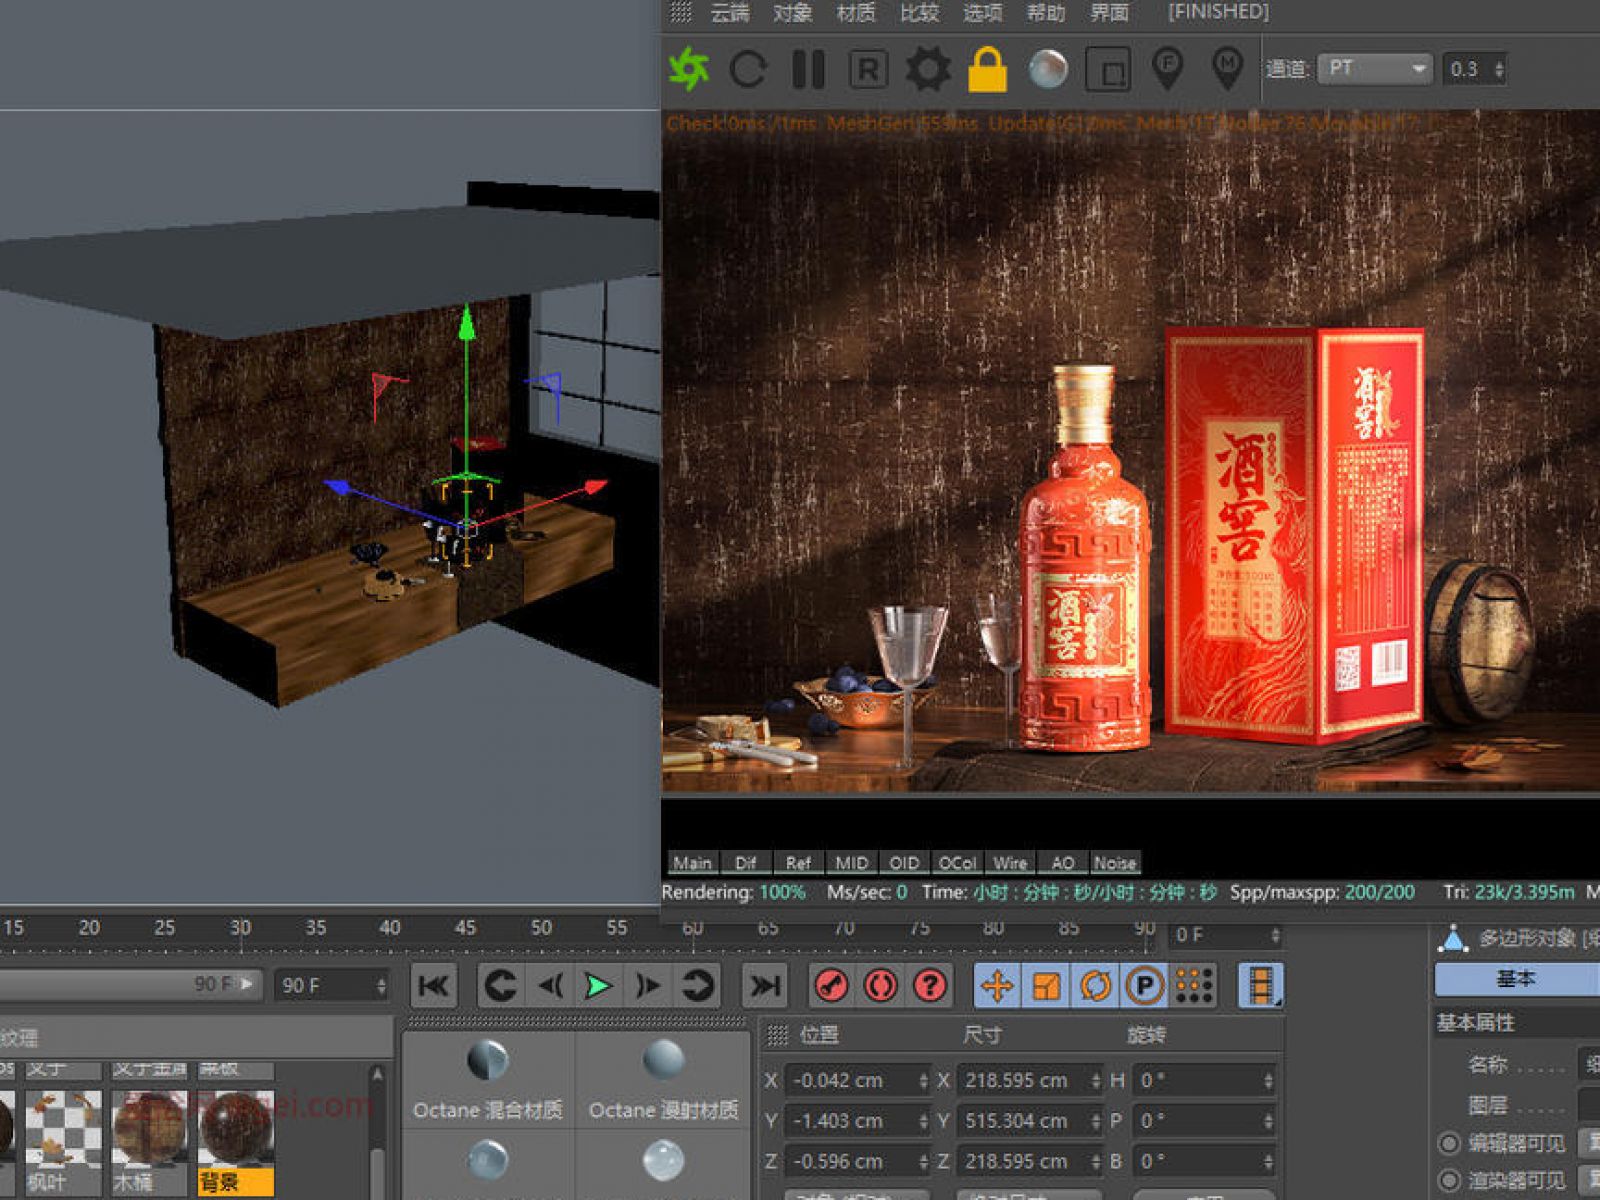The image size is (1600, 1200).
Task: Restart the Octane live render
Action: pyautogui.click(x=748, y=69)
